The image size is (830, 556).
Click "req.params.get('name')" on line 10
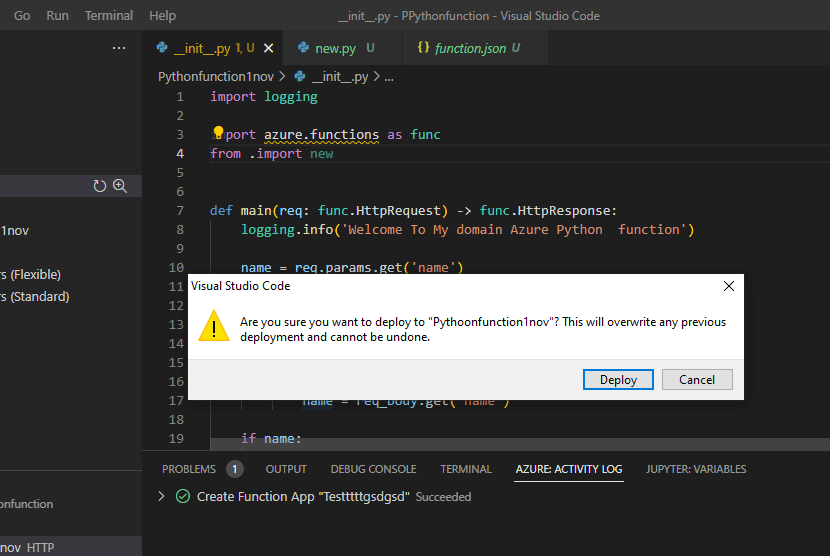[379, 267]
